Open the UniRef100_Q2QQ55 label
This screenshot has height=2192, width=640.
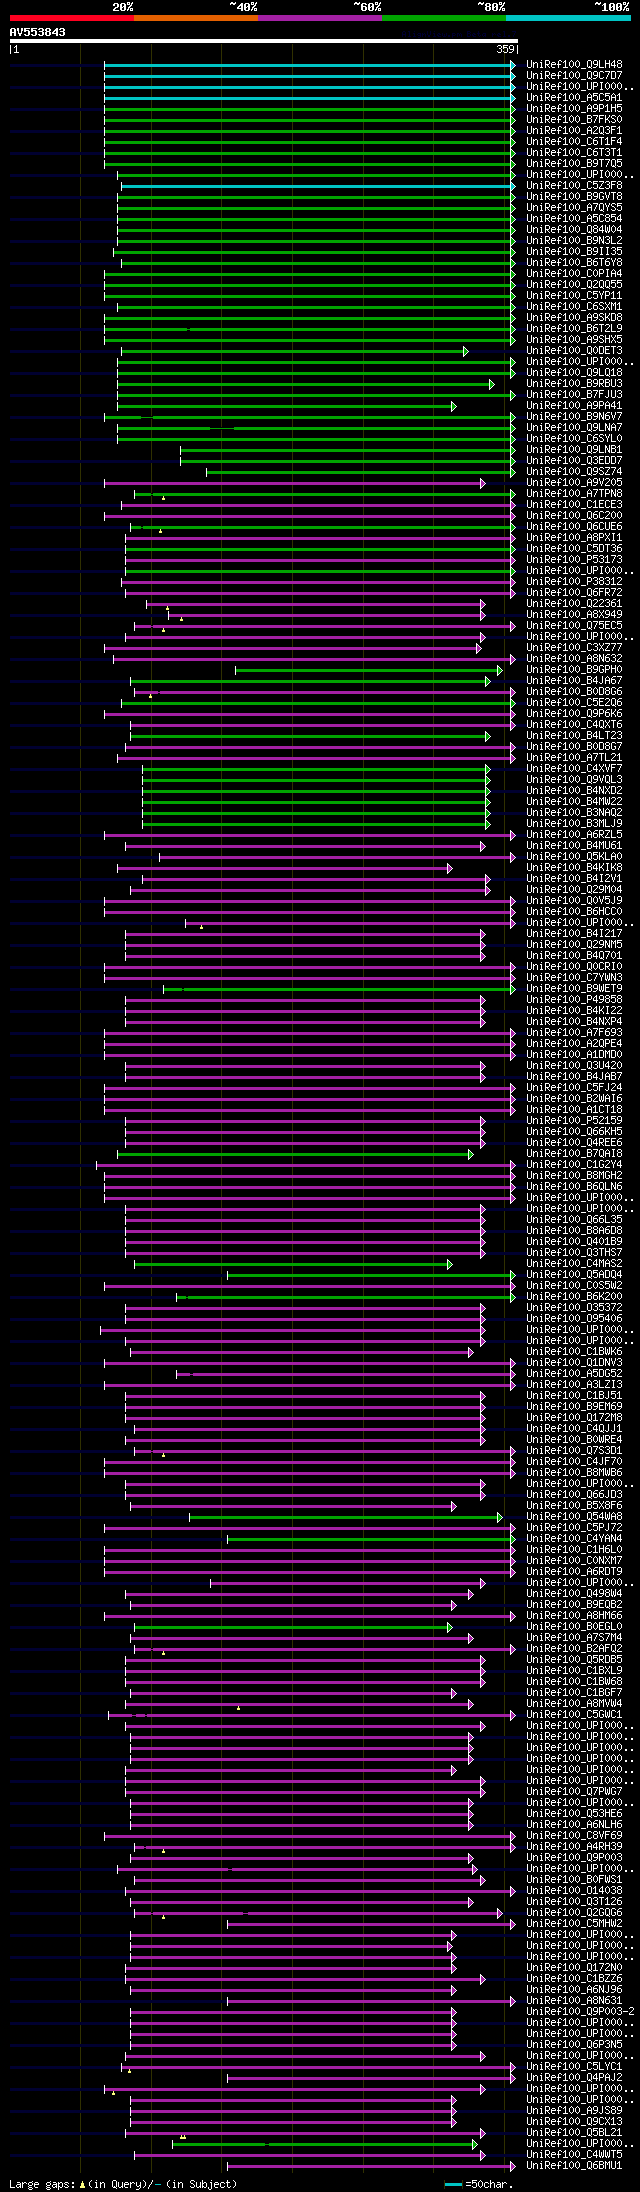click(x=574, y=285)
